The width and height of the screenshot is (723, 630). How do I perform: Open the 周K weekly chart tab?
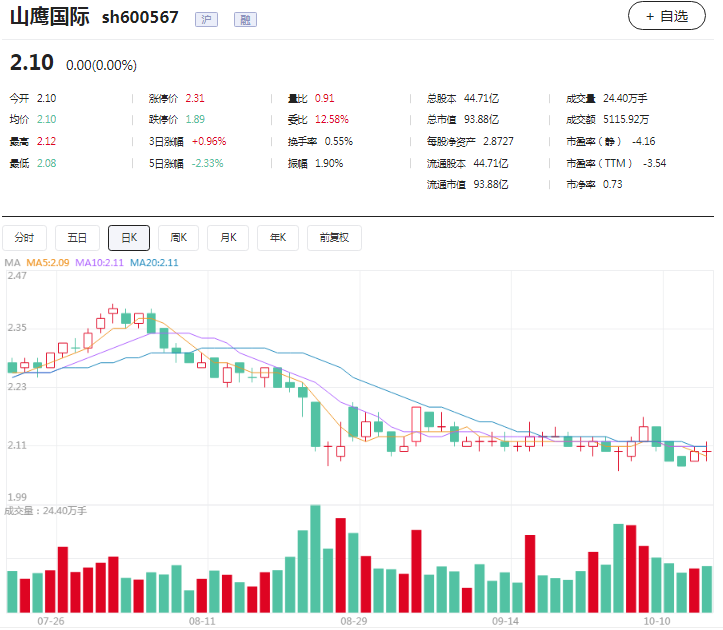[179, 238]
